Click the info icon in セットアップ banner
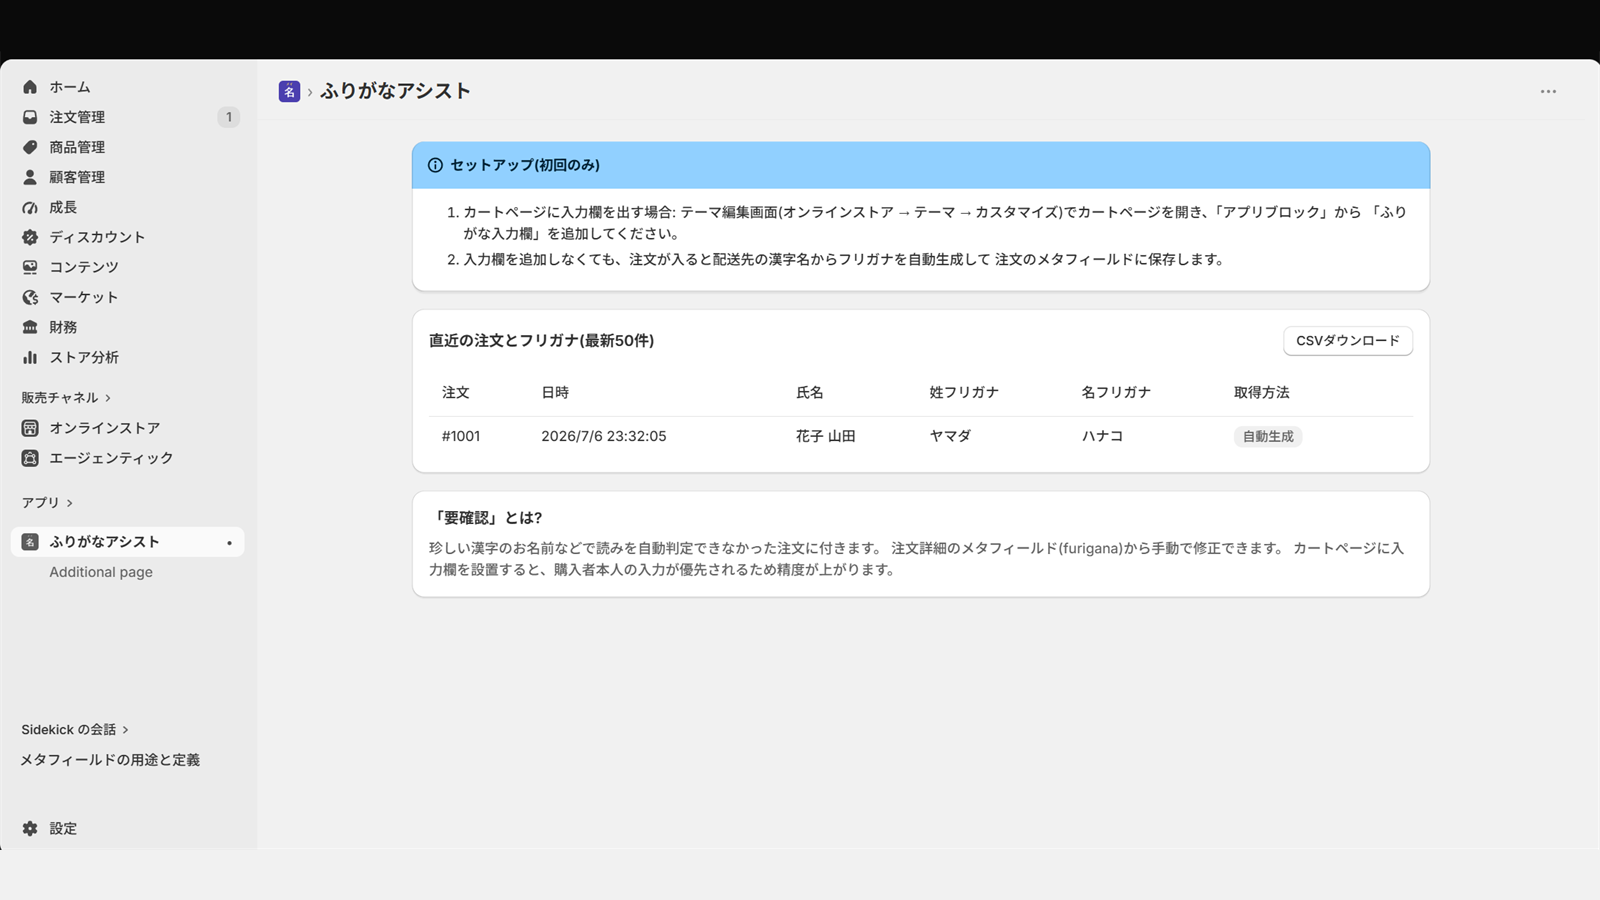 coord(435,165)
